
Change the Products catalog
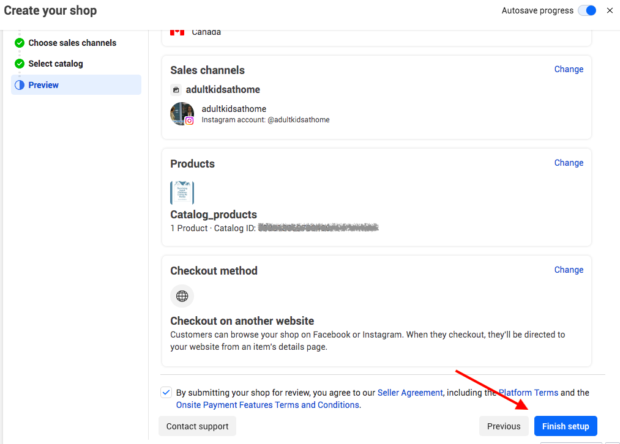[x=568, y=163]
